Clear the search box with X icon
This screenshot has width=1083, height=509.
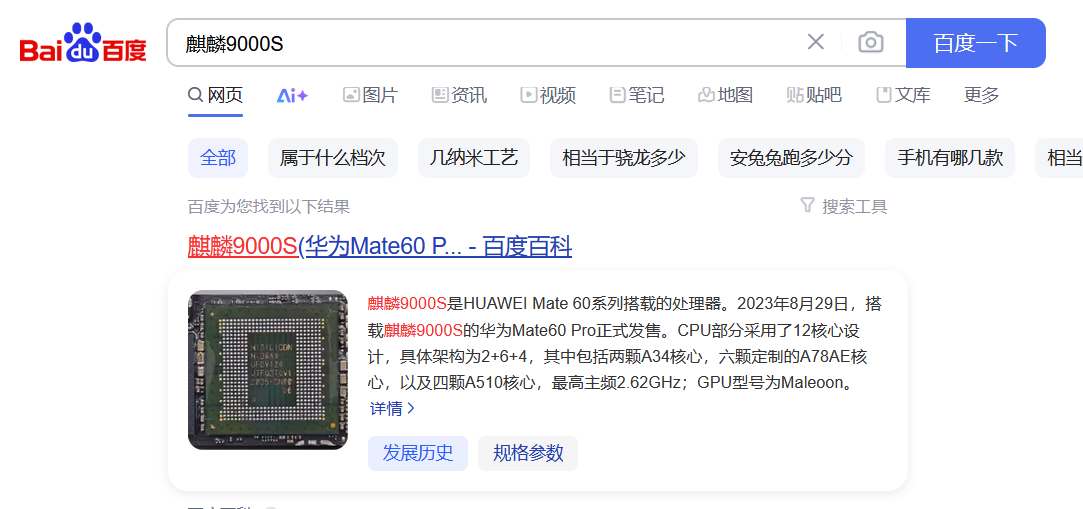tap(816, 42)
